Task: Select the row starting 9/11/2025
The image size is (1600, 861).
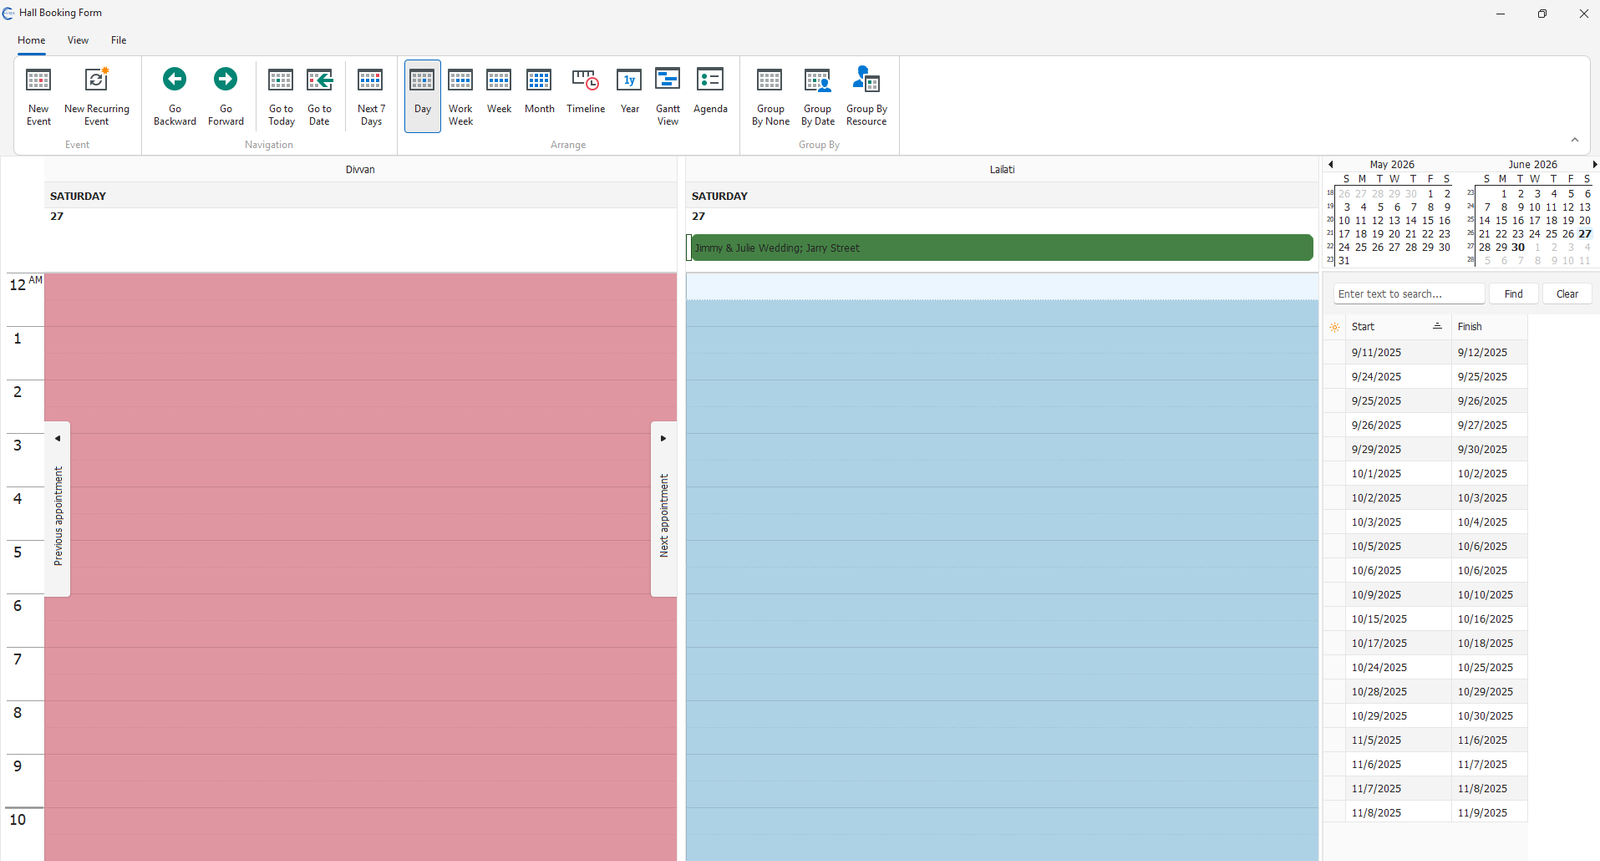Action: click(x=1426, y=352)
